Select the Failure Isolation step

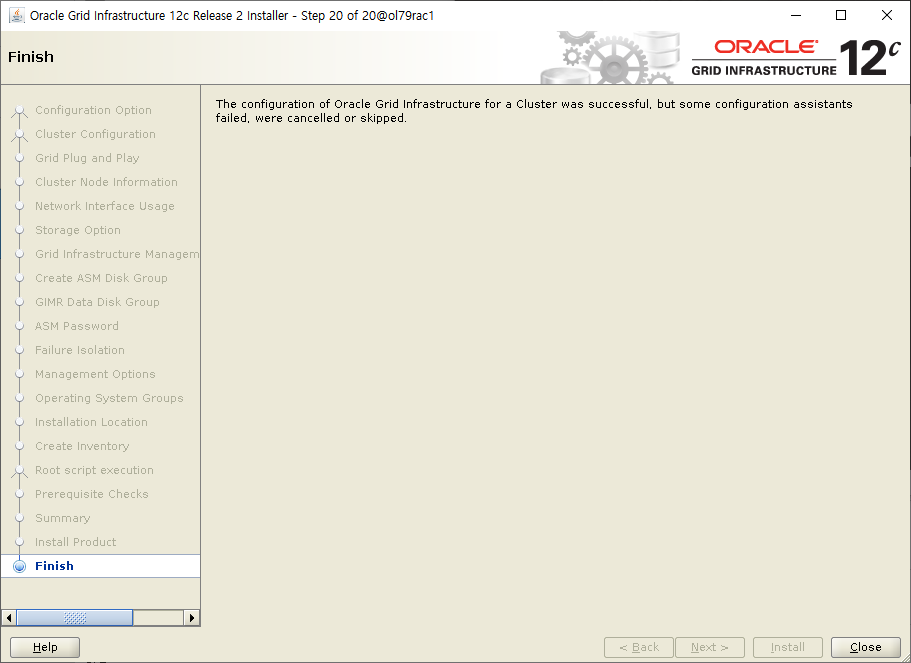[80, 350]
